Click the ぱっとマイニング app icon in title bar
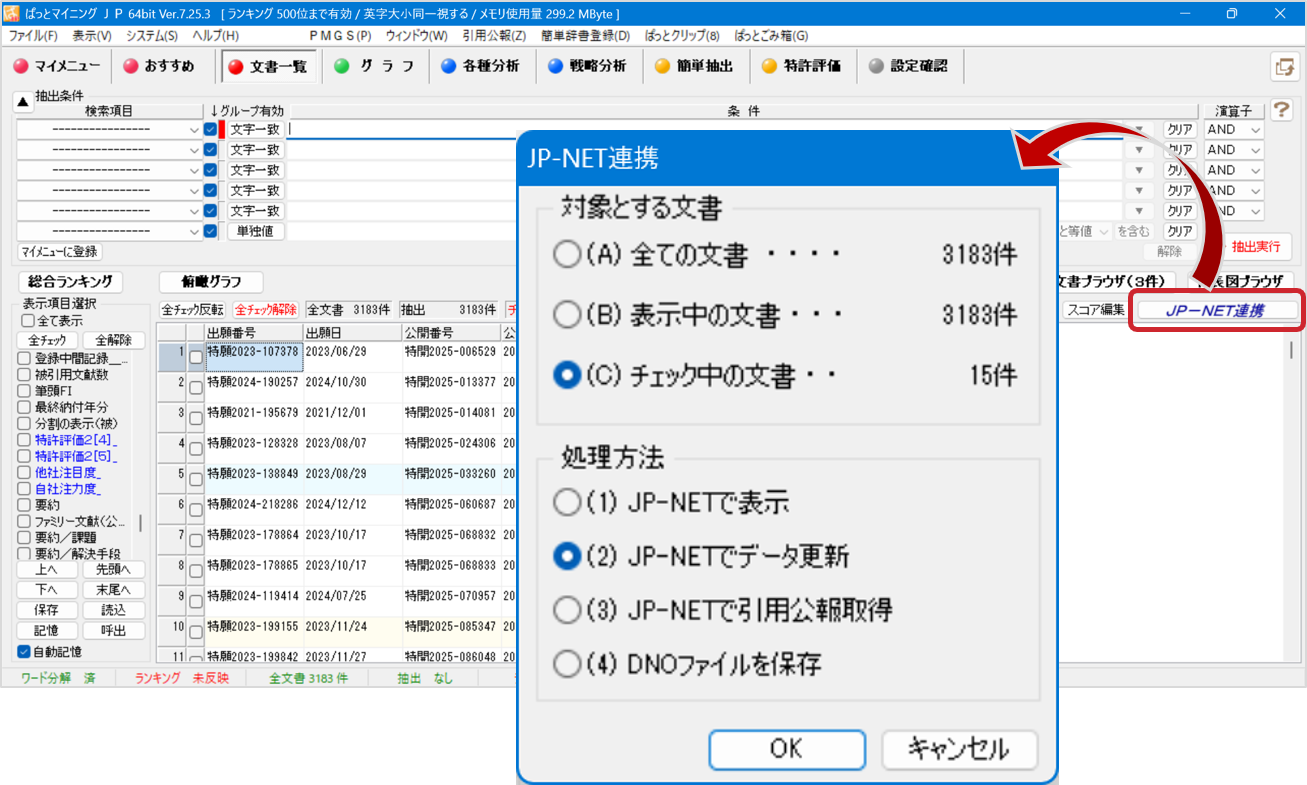1307x785 pixels. [x=11, y=13]
